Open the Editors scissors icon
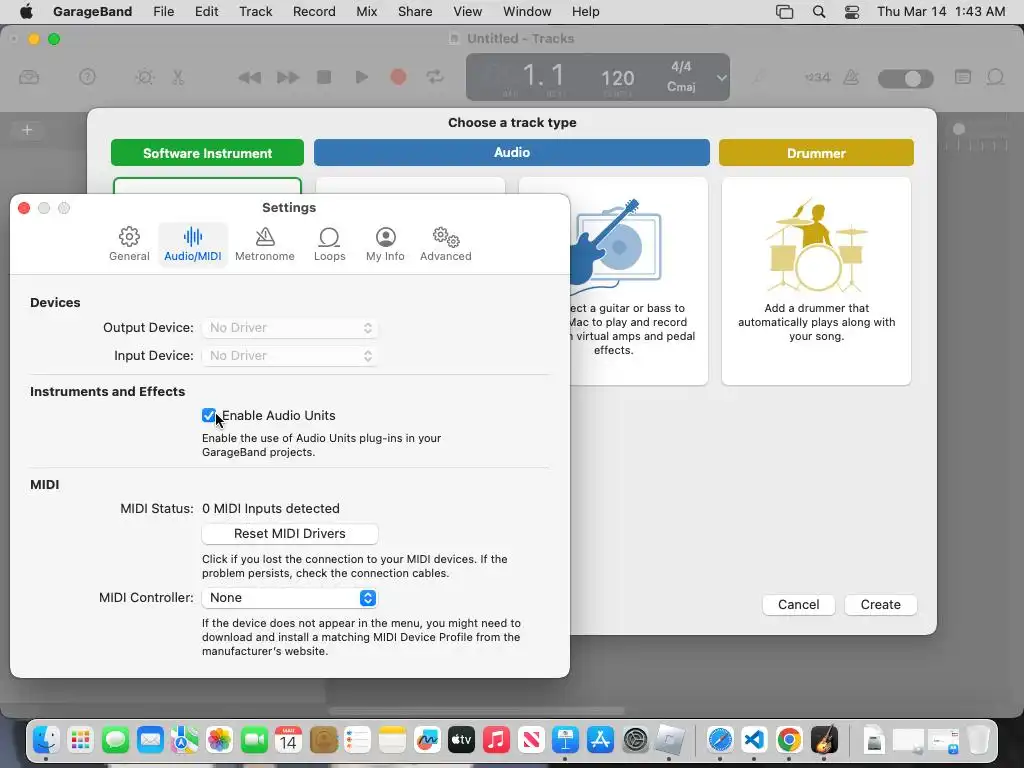This screenshot has width=1024, height=768. [178, 78]
